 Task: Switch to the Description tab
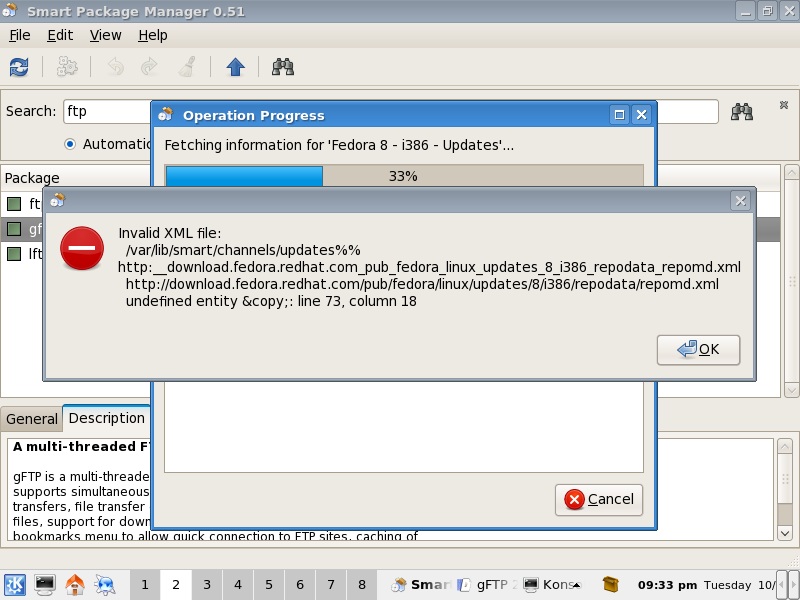click(107, 418)
